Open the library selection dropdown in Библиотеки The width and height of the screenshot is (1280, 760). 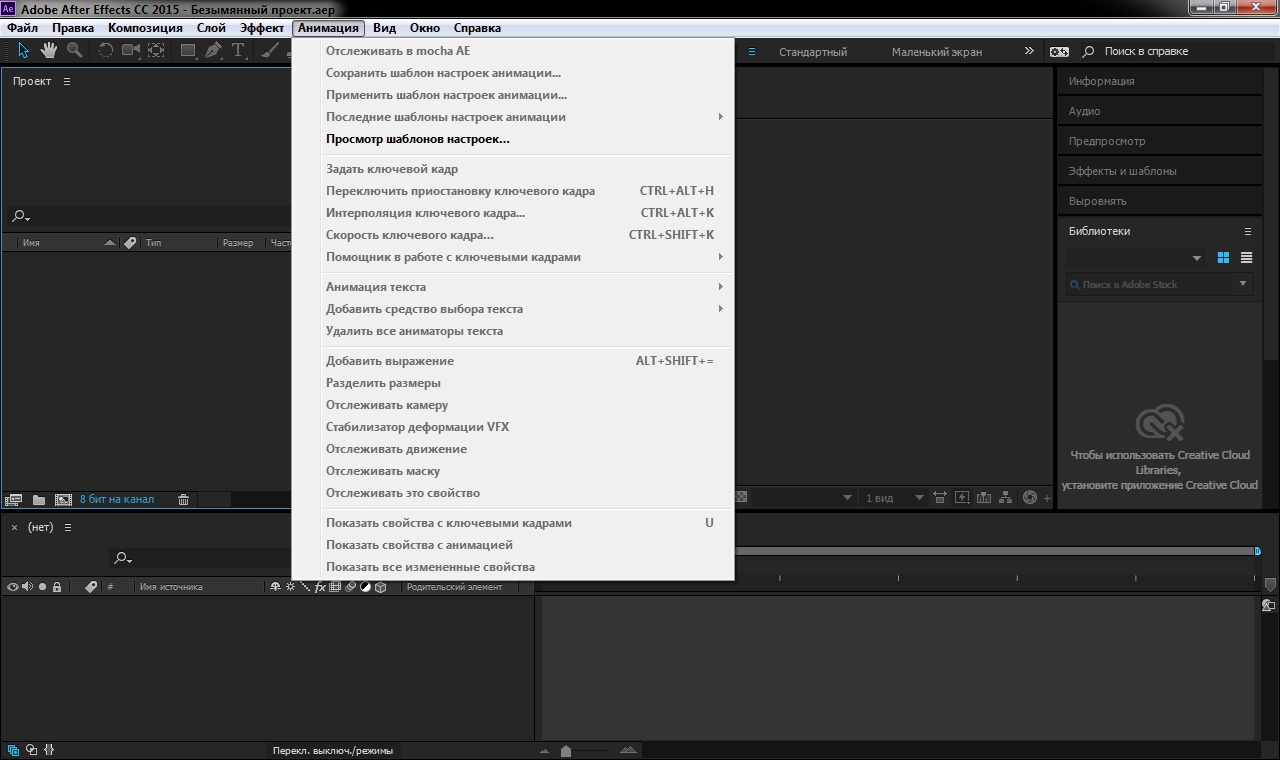pos(1136,258)
